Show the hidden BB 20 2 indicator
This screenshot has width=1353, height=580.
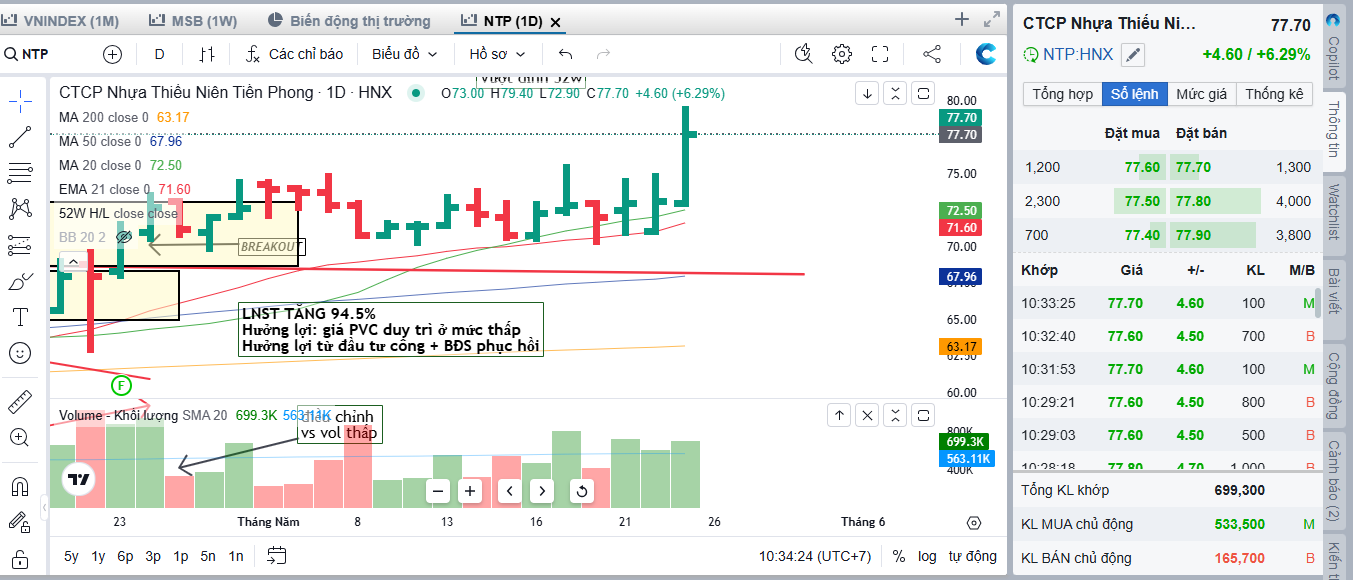click(124, 237)
